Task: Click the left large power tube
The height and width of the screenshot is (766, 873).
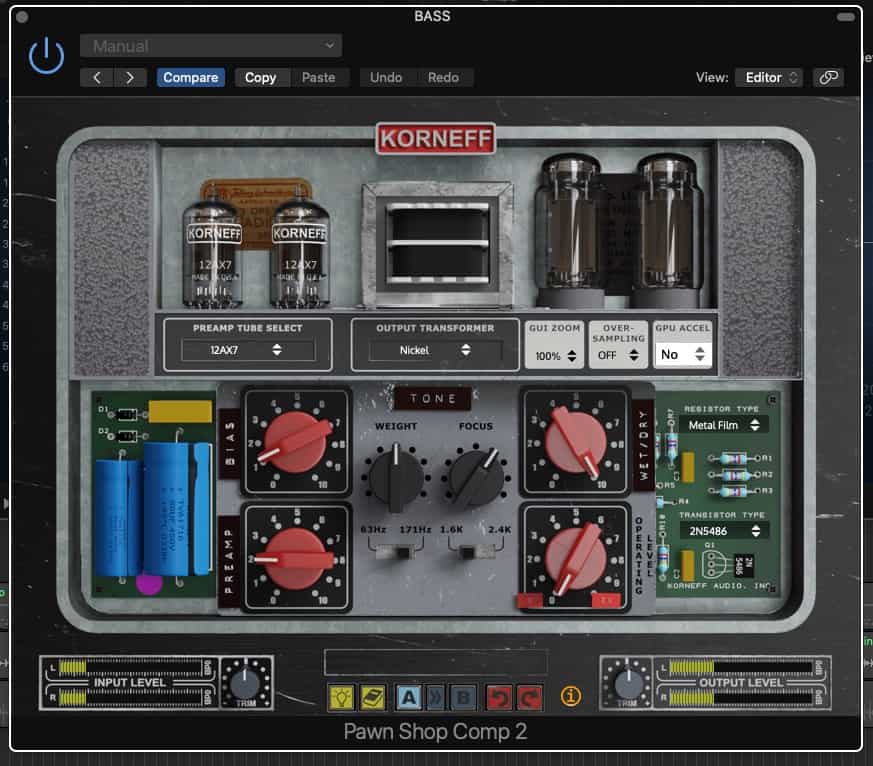Action: [569, 229]
